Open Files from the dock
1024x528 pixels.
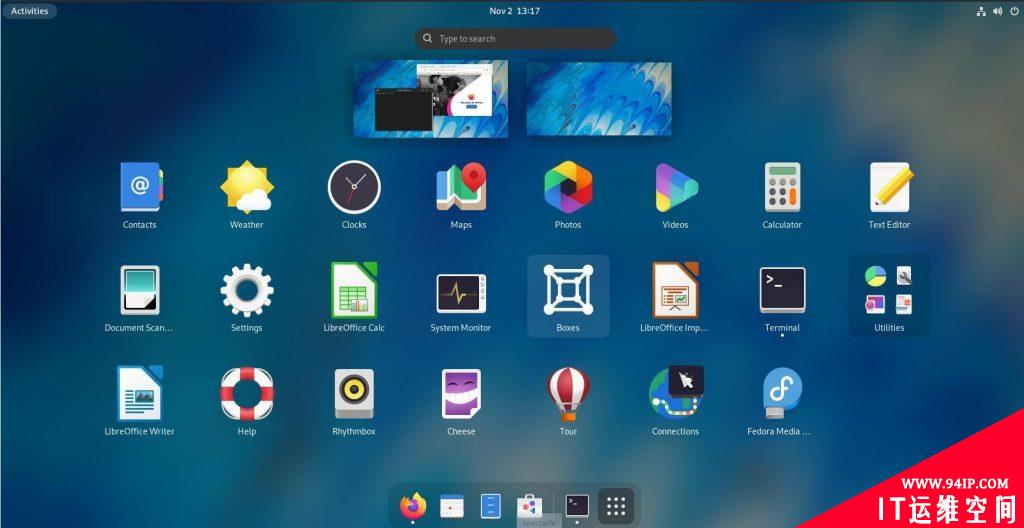click(491, 506)
